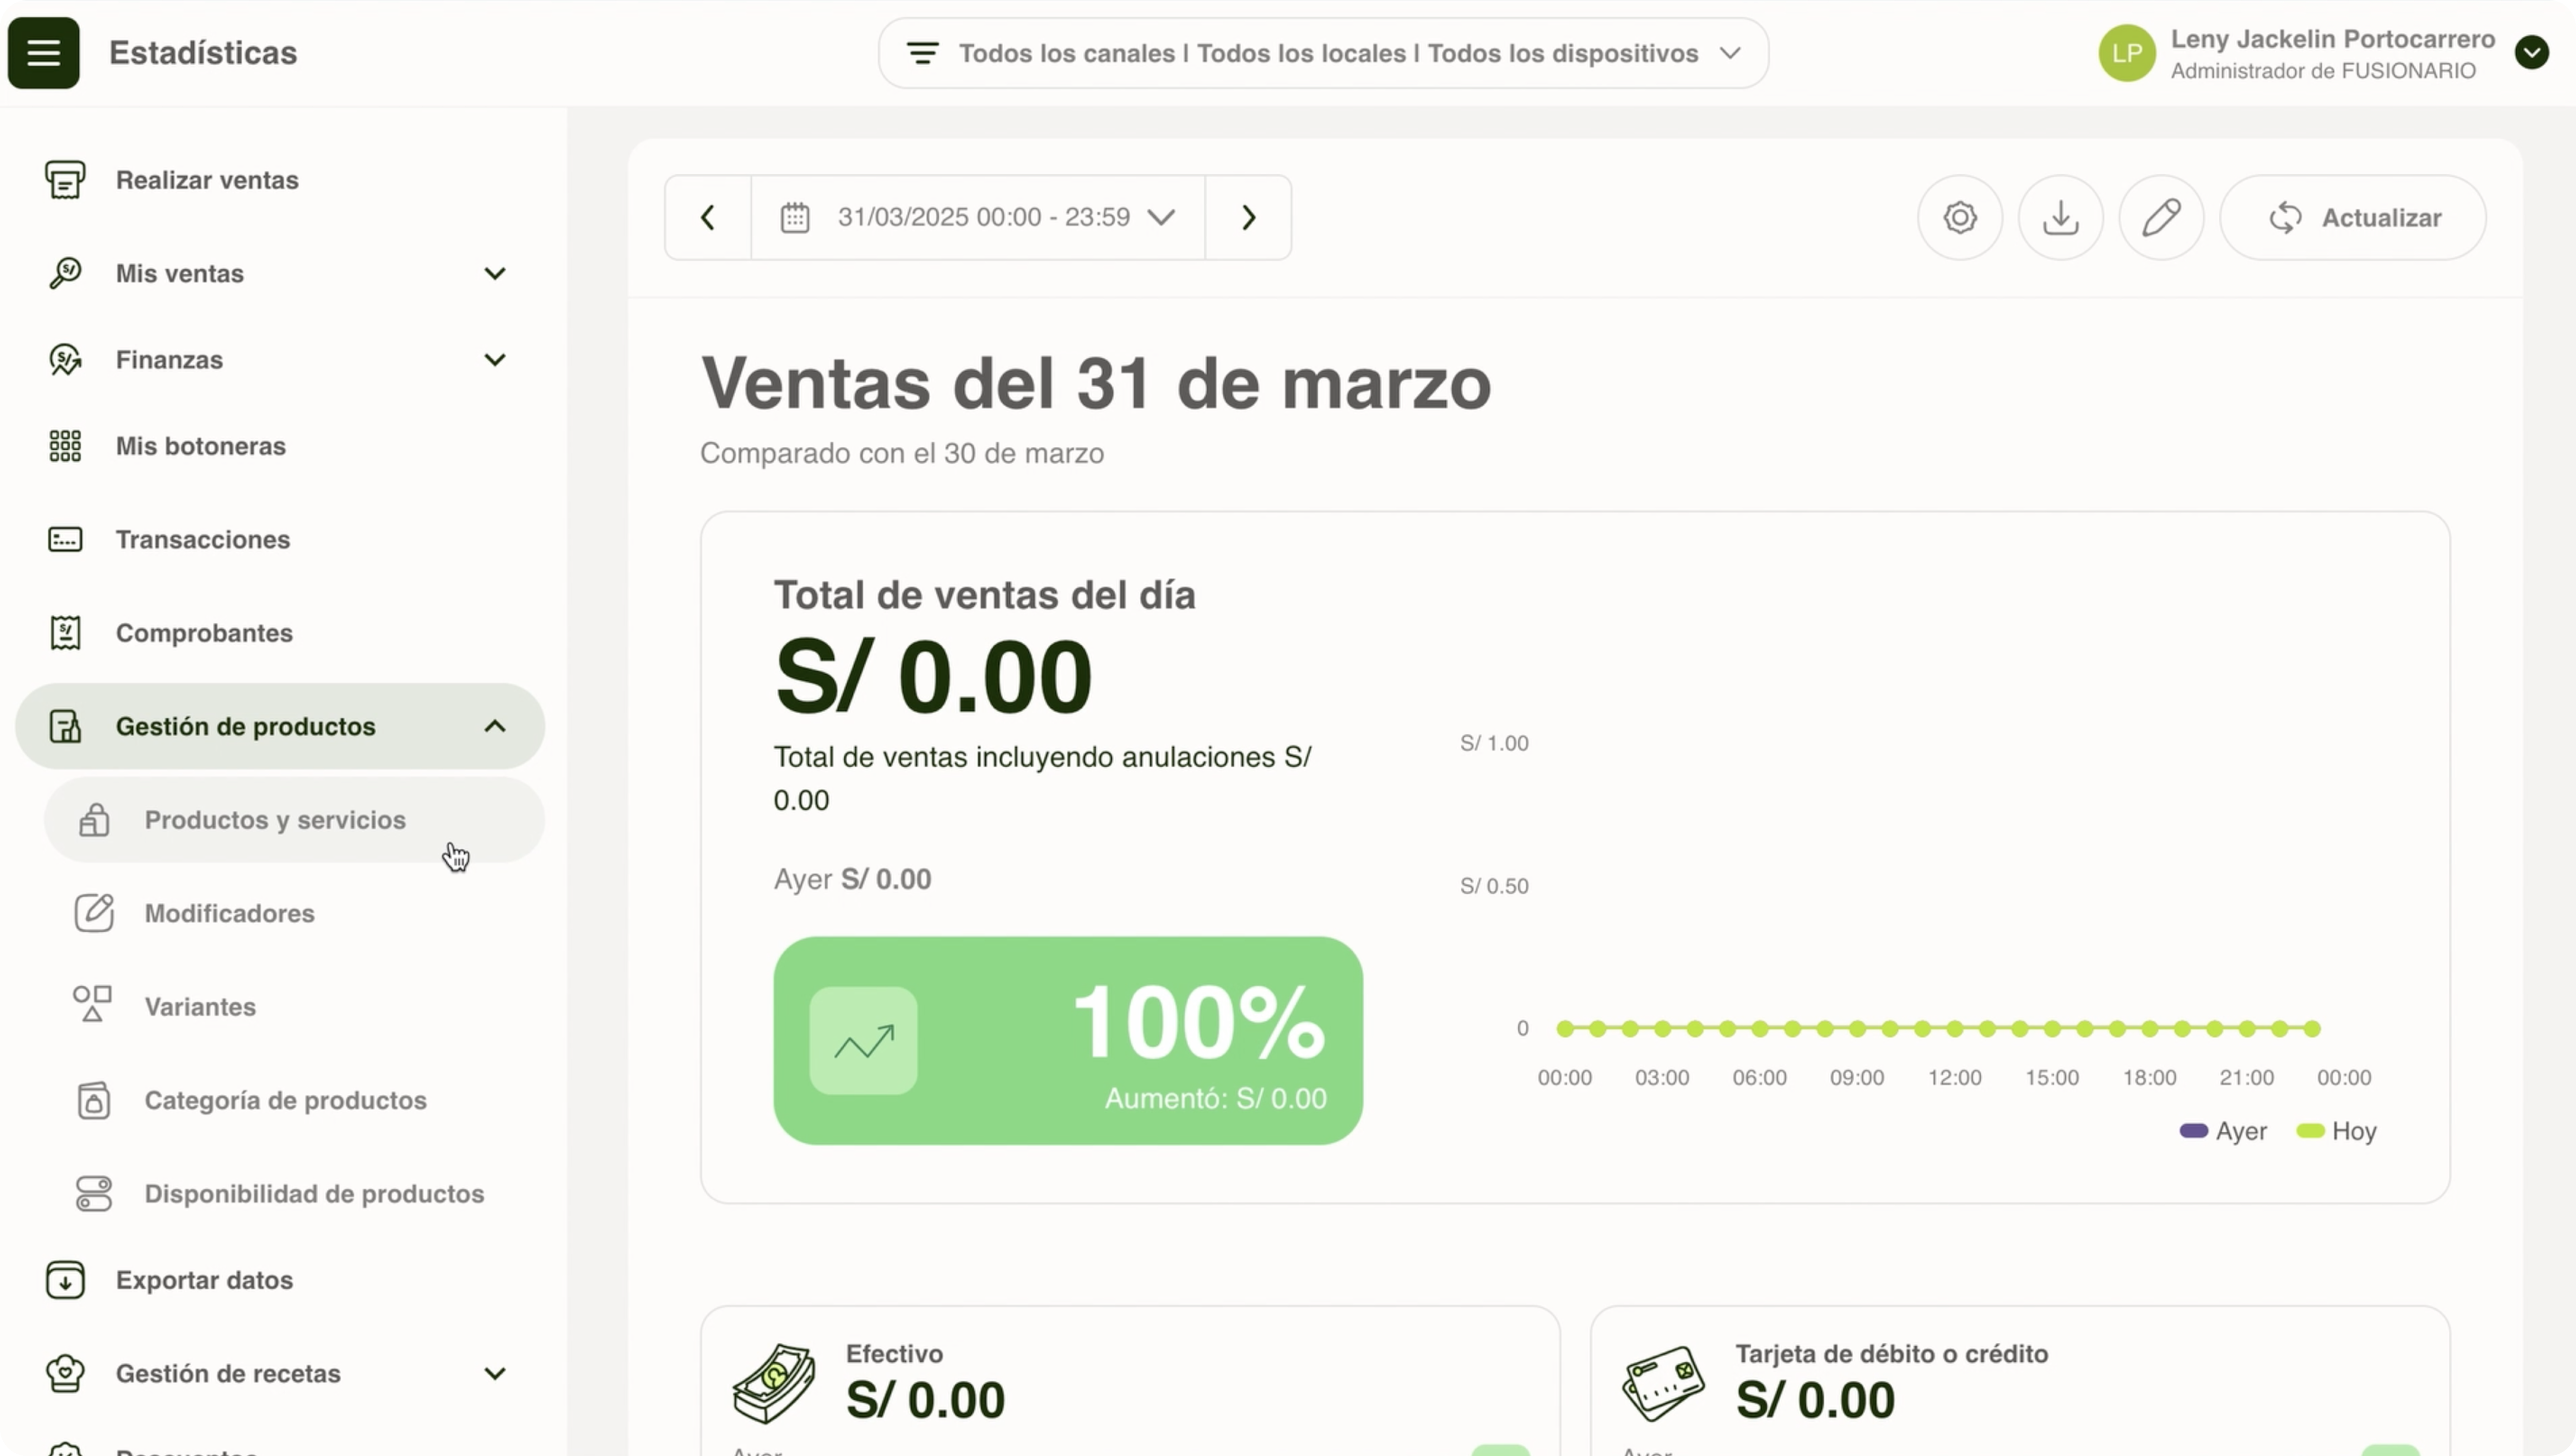Go to next date with right arrow
Image resolution: width=2576 pixels, height=1456 pixels.
click(x=1248, y=218)
